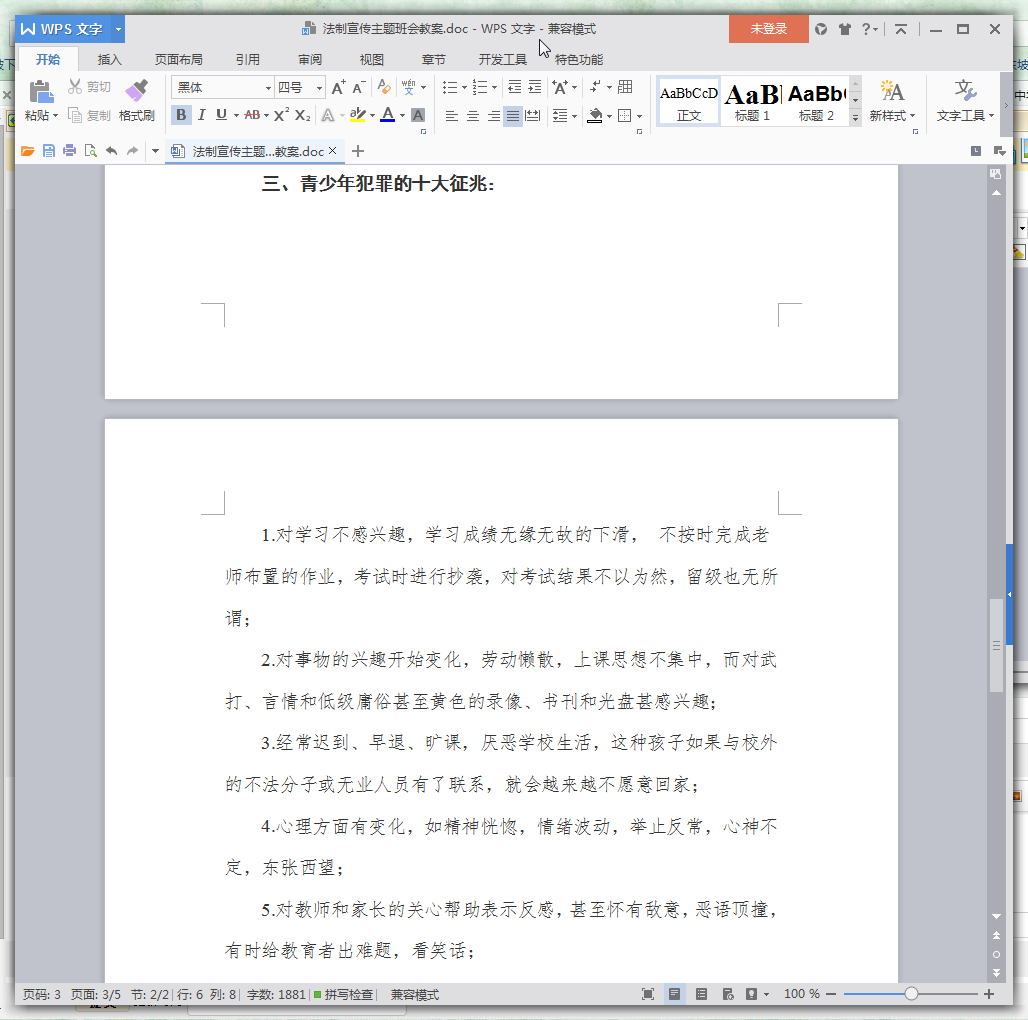Click the increase indent icon
Image resolution: width=1028 pixels, height=1020 pixels.
coord(535,87)
